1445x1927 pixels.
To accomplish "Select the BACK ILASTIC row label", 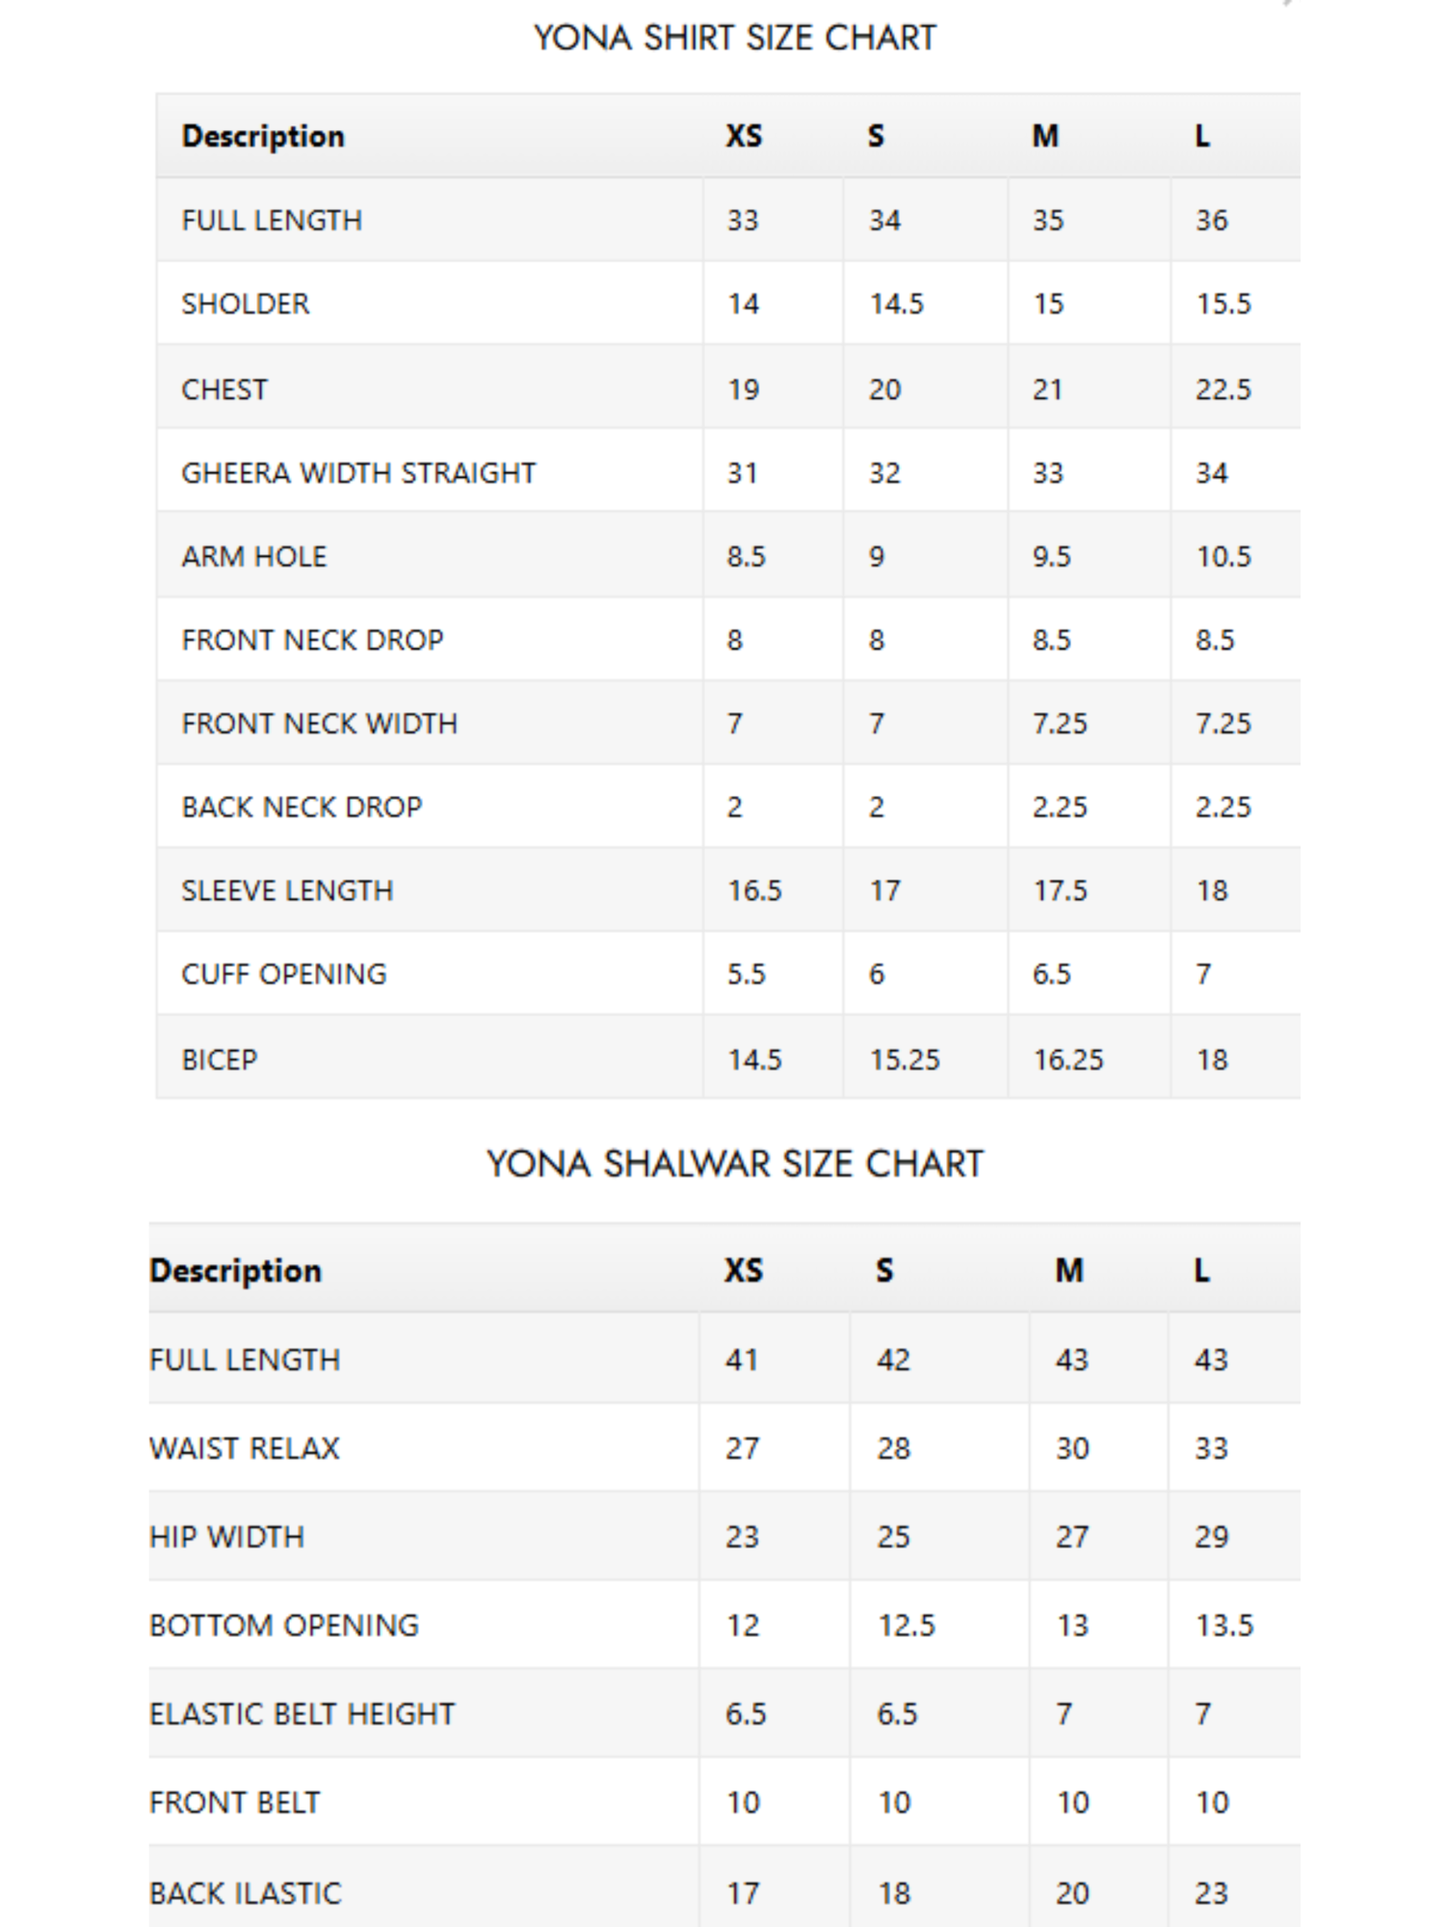I will click(x=245, y=1893).
